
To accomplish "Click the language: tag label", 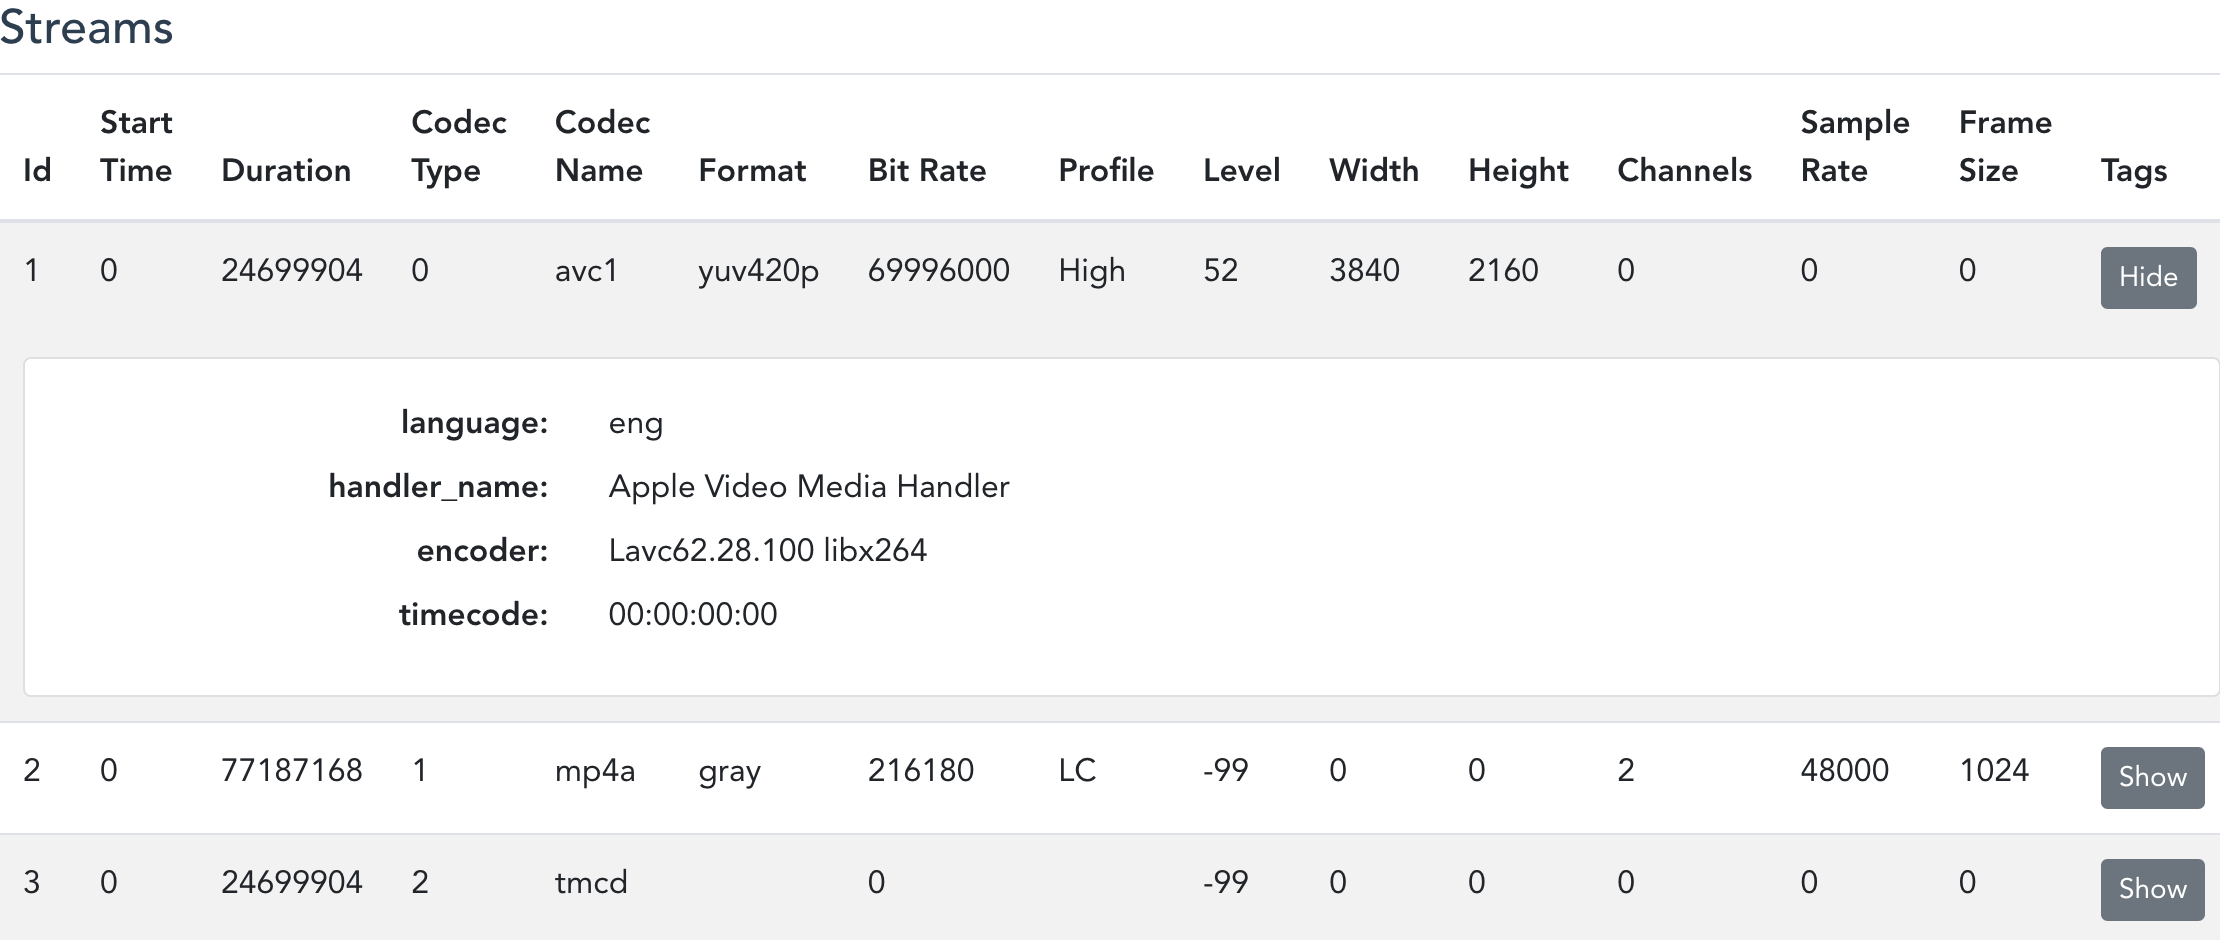I will click(474, 423).
